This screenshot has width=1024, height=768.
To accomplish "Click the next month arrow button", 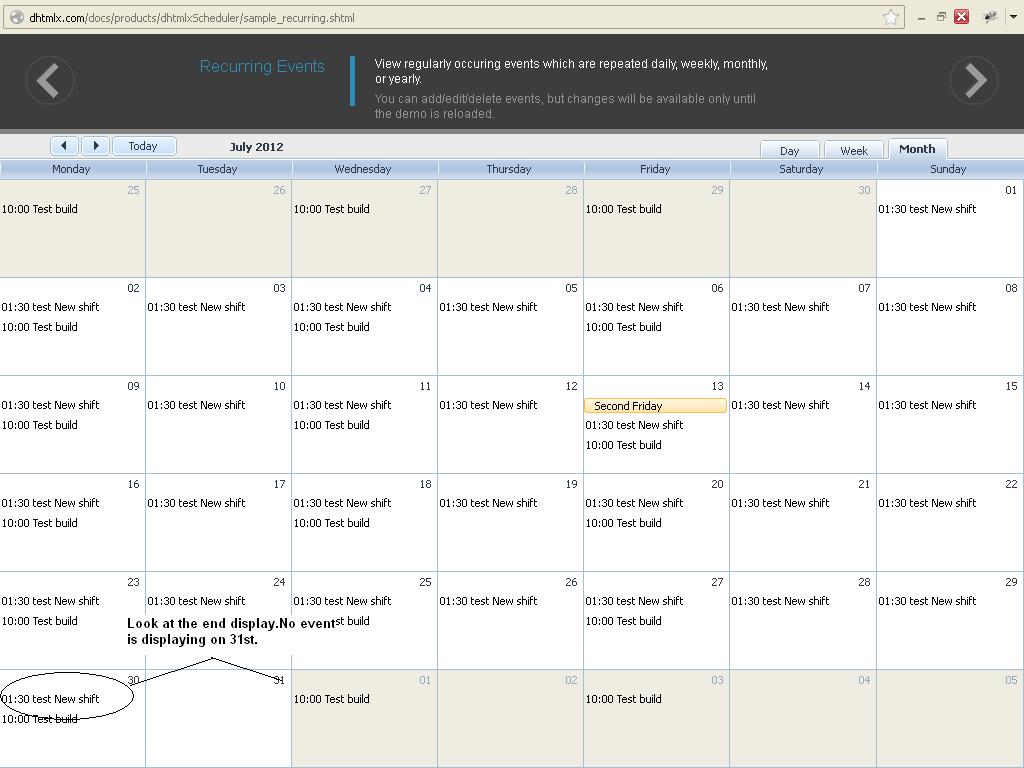I will [x=95, y=146].
